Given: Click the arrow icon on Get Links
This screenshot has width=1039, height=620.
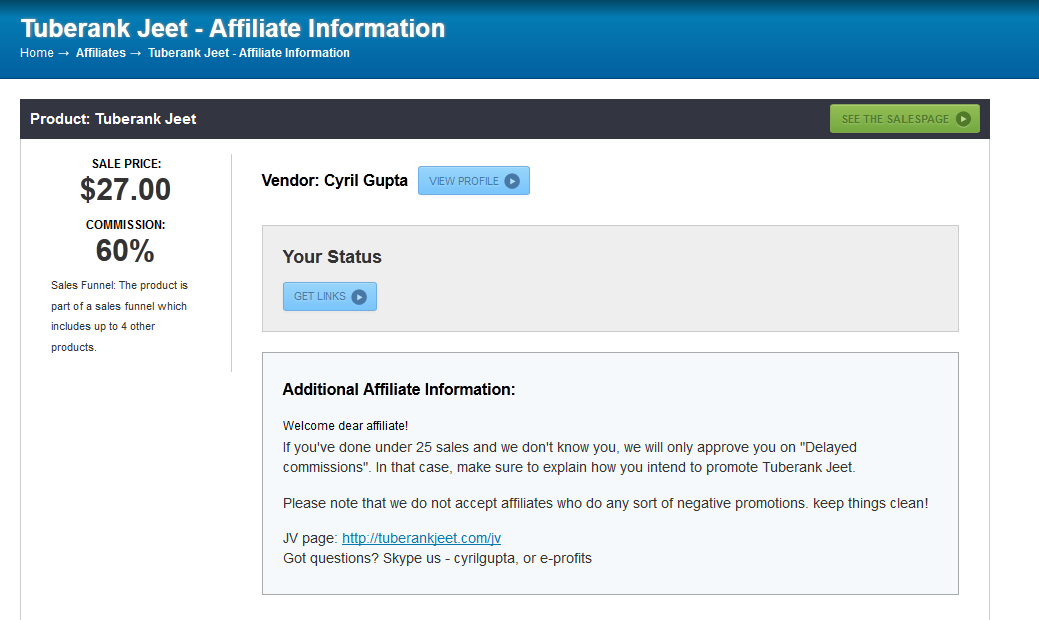Looking at the screenshot, I should (x=359, y=297).
